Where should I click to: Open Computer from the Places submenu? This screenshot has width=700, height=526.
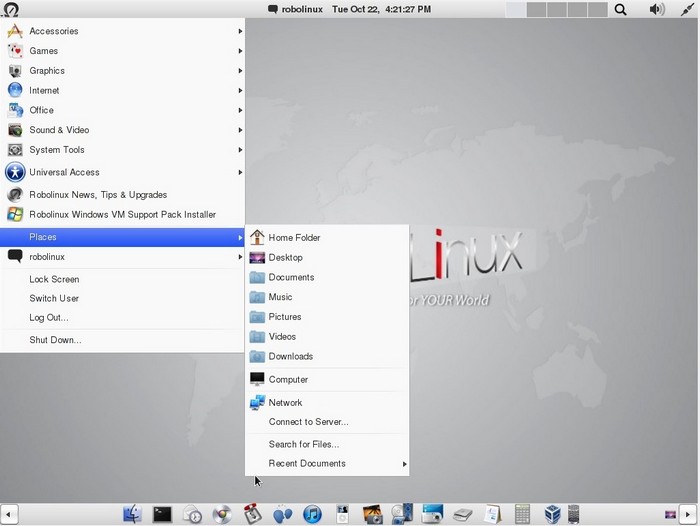[x=327, y=380]
